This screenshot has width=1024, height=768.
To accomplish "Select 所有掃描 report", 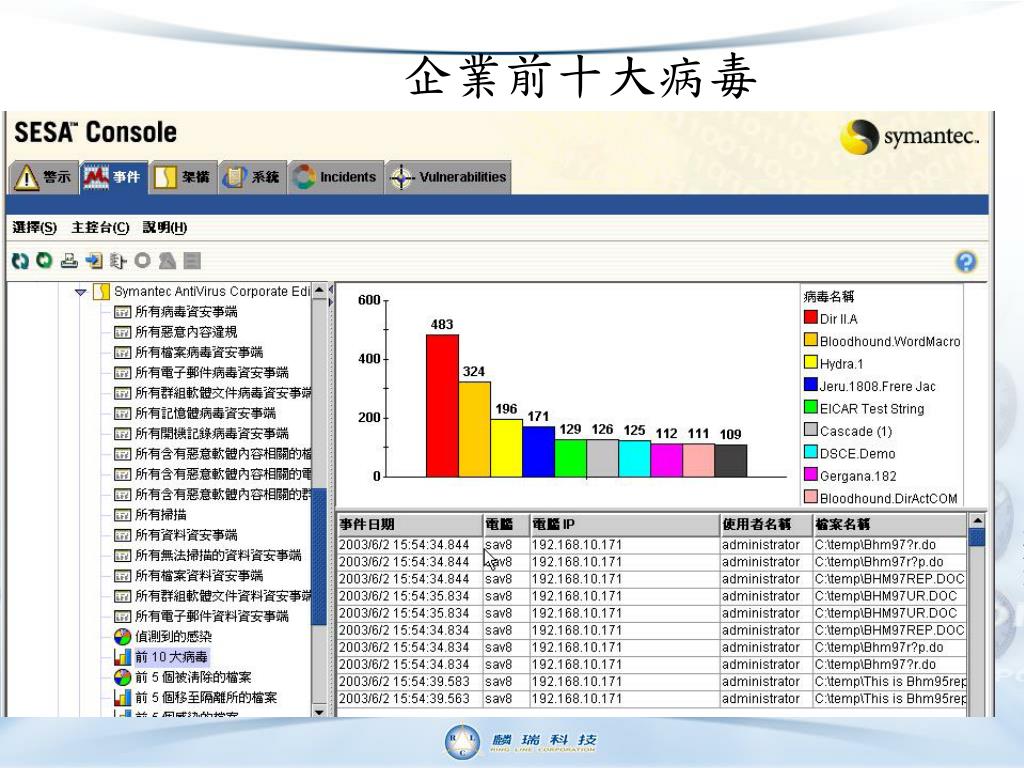I will pyautogui.click(x=161, y=515).
